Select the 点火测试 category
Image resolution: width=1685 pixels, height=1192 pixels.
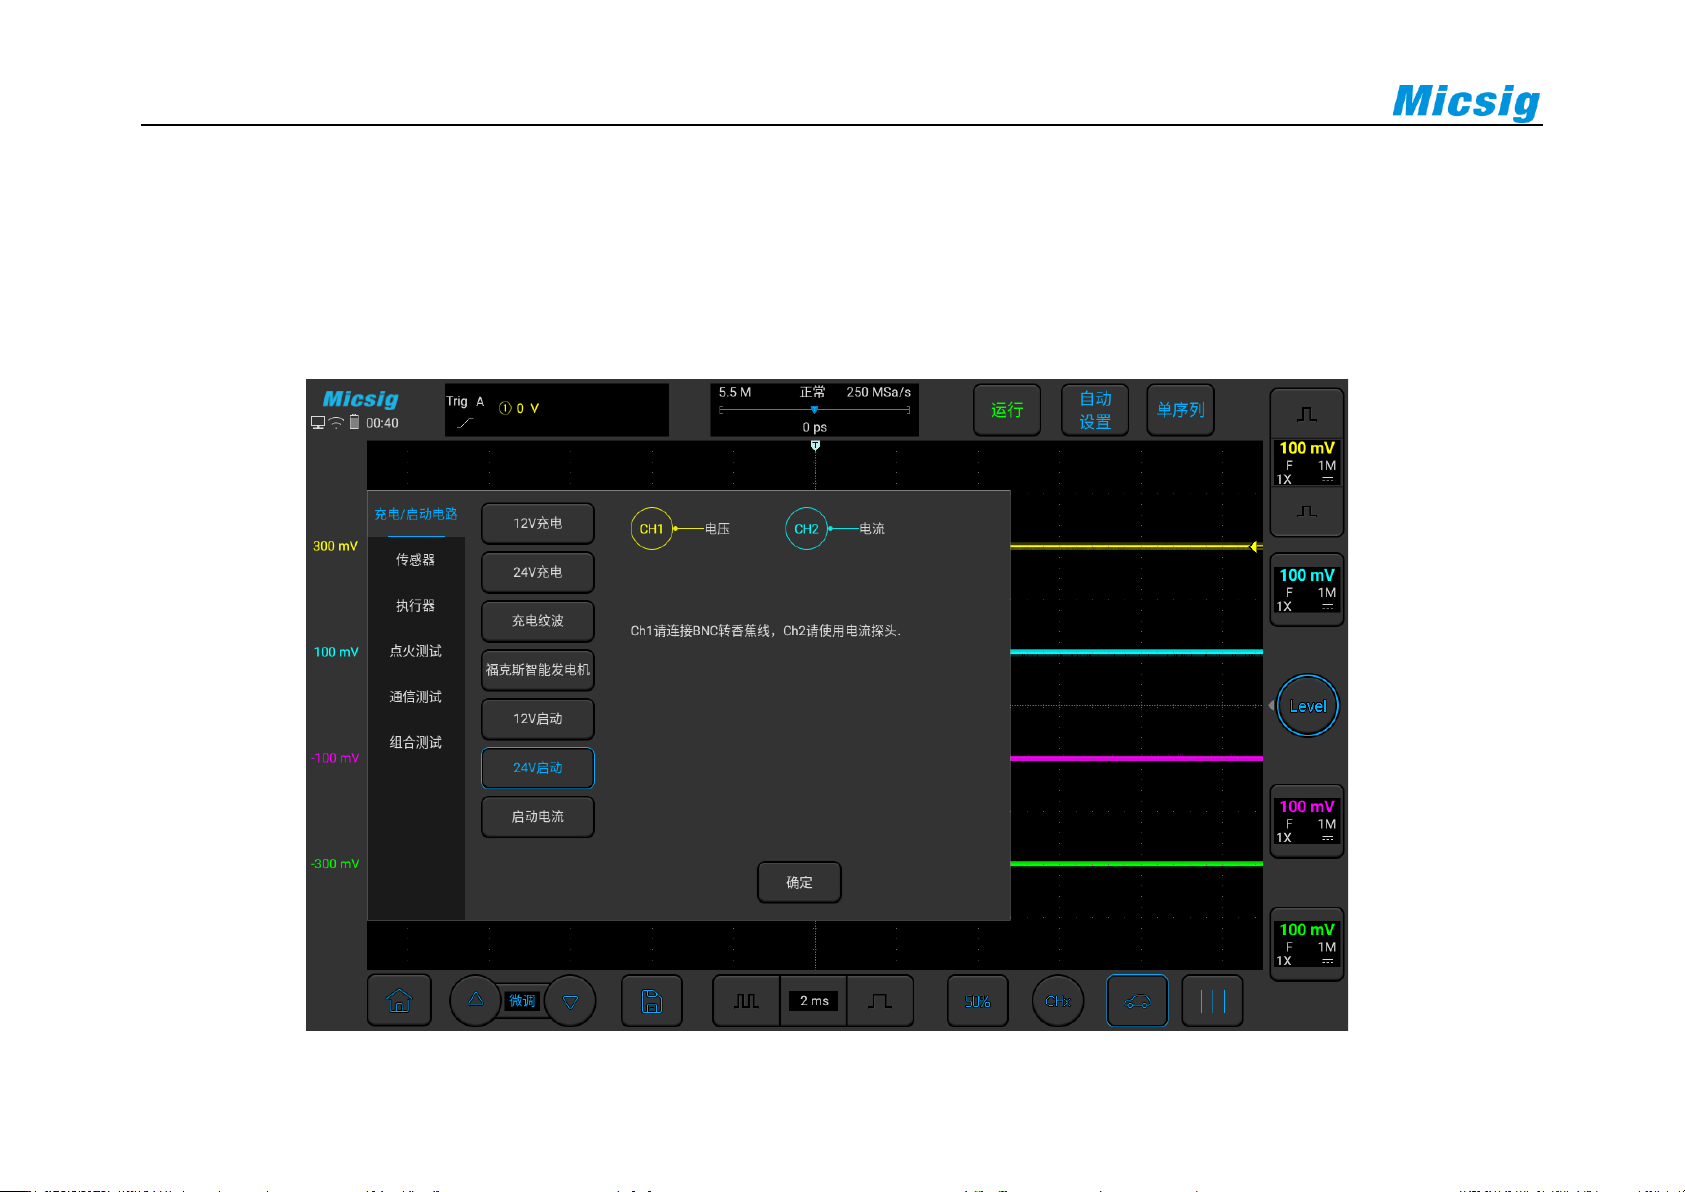pyautogui.click(x=416, y=651)
